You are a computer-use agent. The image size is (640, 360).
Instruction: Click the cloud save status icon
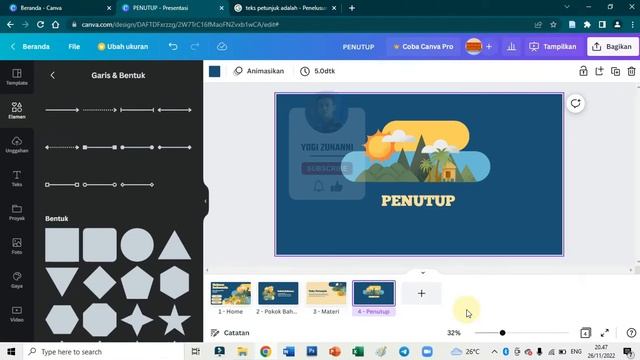pyautogui.click(x=222, y=47)
